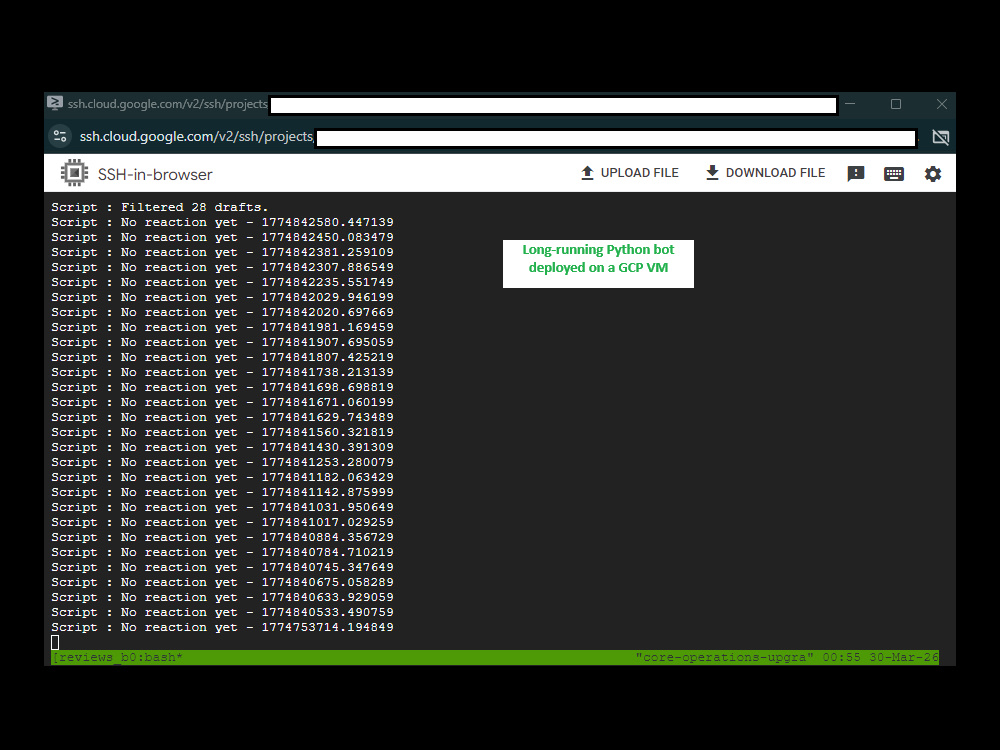Click the log line ending 1774842381.259109
The image size is (1000, 750).
point(223,252)
